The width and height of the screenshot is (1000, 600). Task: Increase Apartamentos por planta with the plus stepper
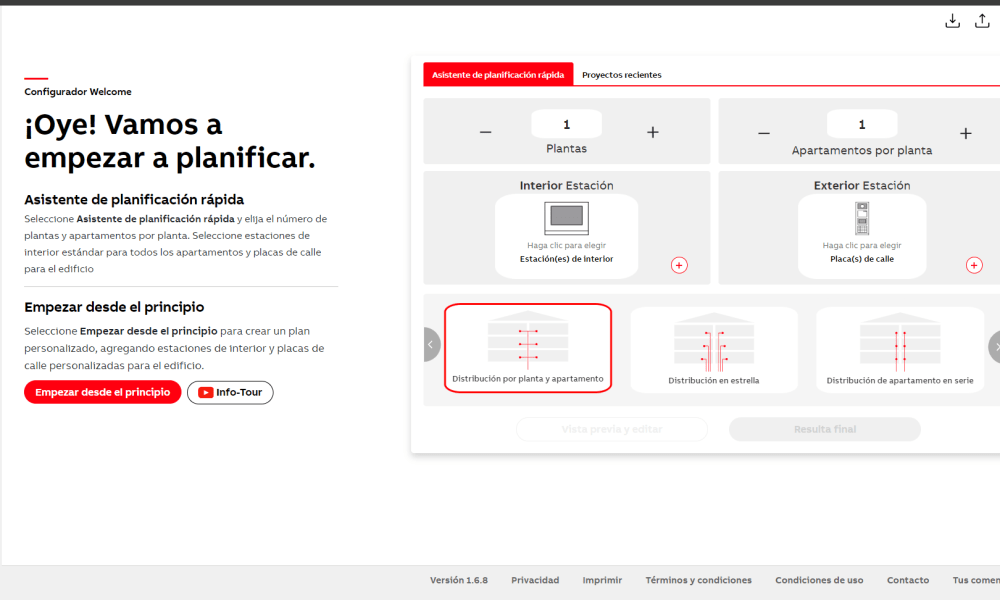point(965,131)
